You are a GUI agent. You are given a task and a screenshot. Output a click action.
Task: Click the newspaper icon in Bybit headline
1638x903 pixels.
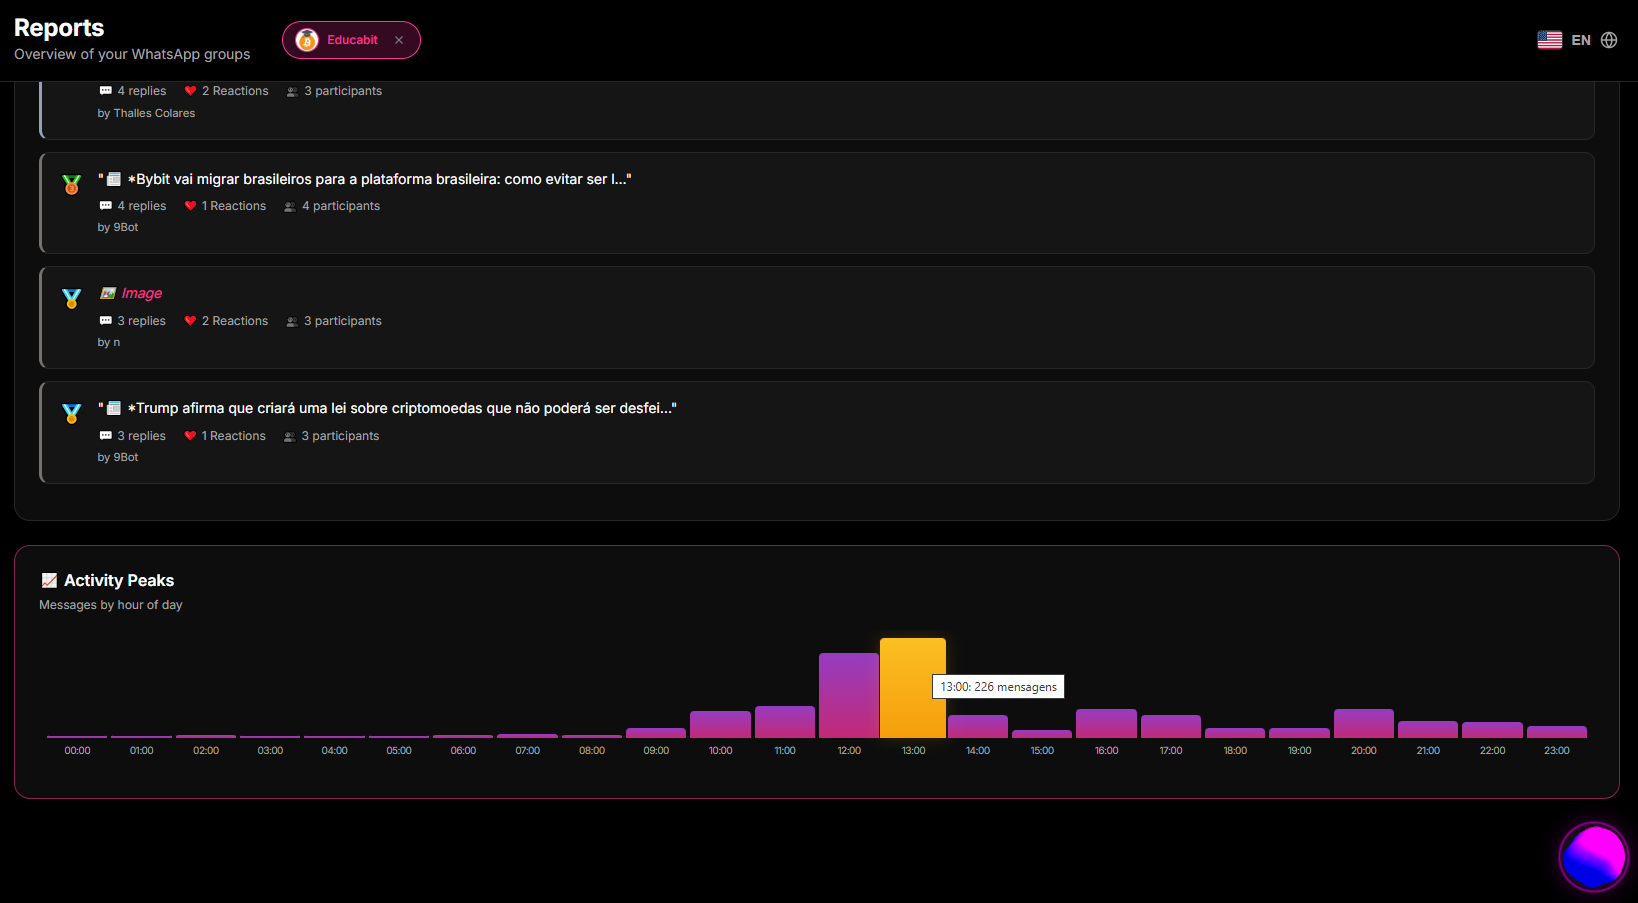[114, 179]
